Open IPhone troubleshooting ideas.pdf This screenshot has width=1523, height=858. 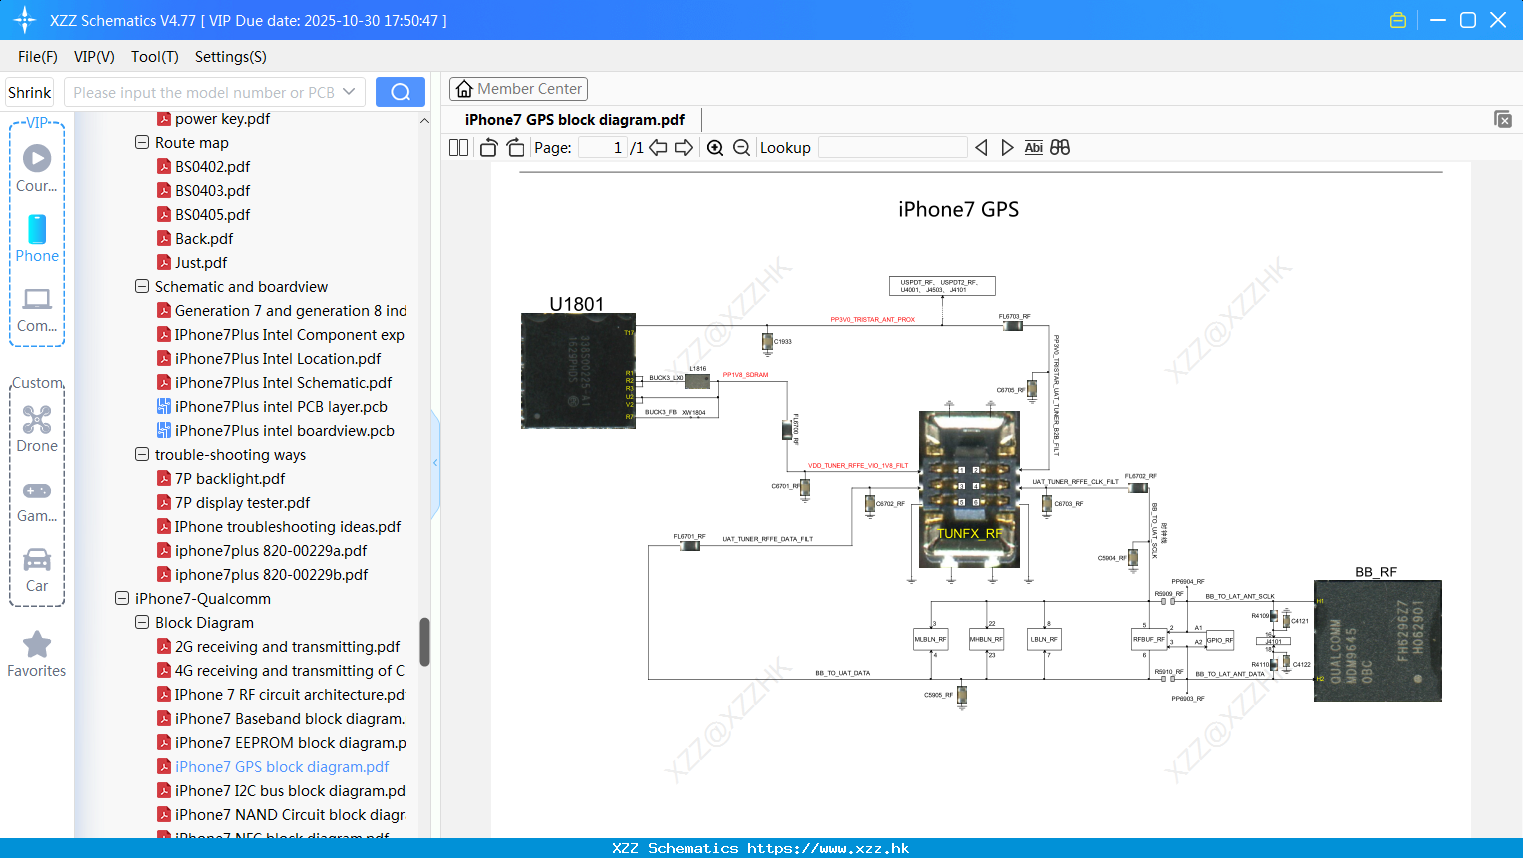click(288, 527)
